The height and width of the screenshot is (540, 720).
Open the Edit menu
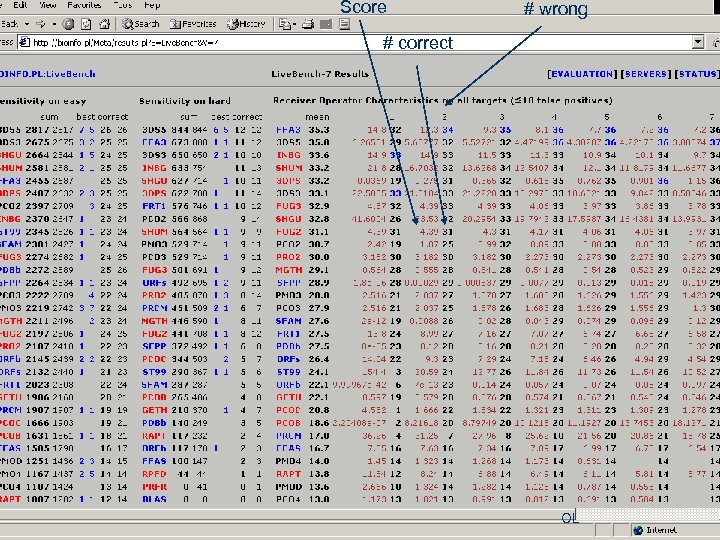20,5
